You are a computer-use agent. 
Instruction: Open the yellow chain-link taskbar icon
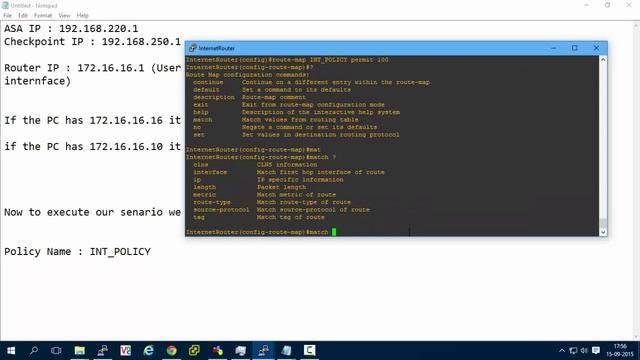tap(194, 351)
